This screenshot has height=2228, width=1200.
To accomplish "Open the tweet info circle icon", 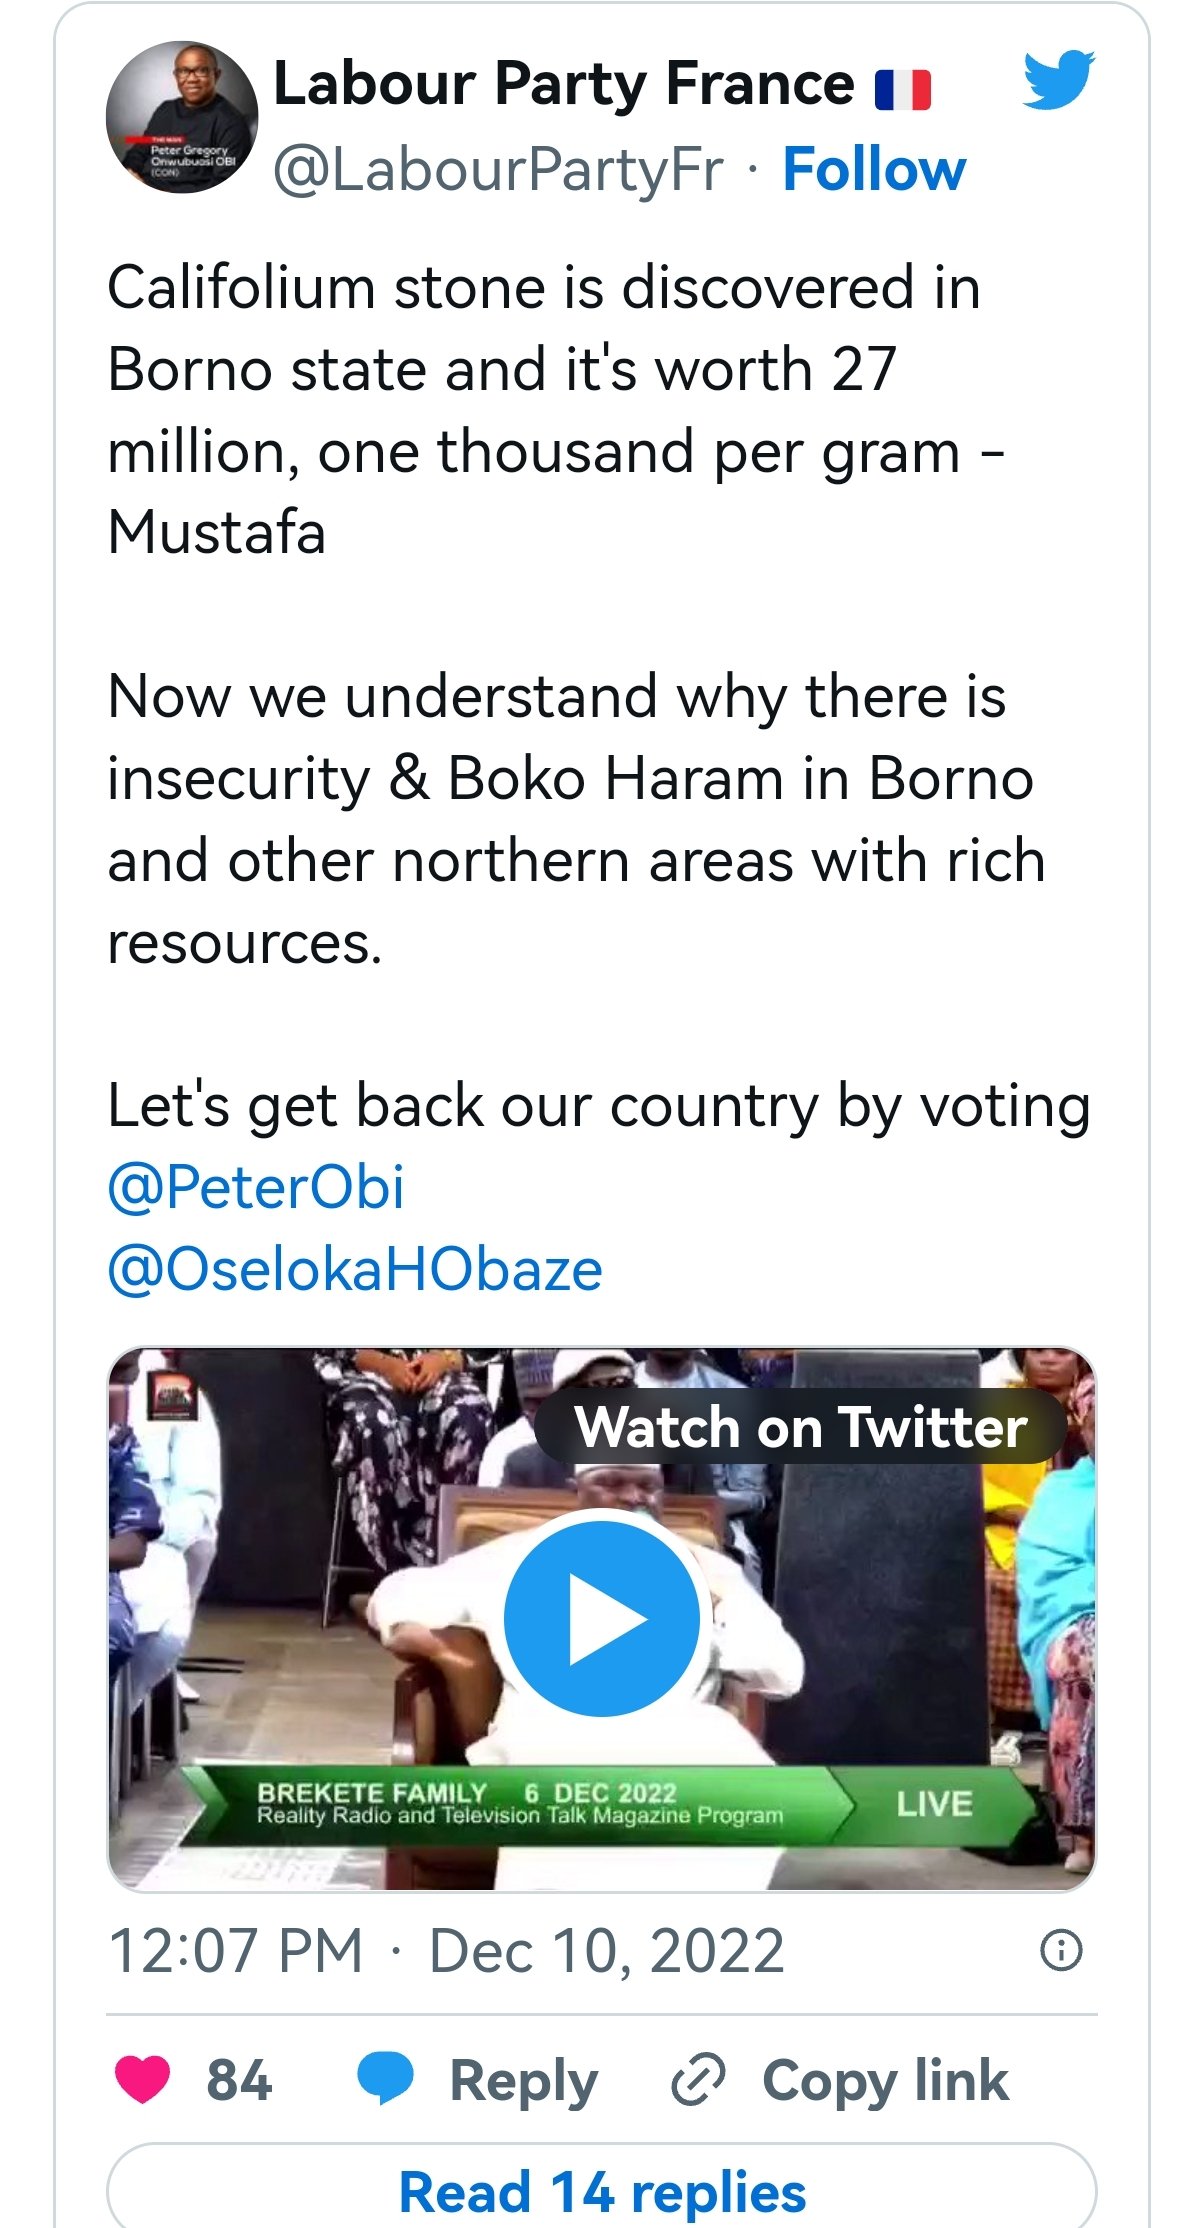I will click(x=1061, y=1950).
